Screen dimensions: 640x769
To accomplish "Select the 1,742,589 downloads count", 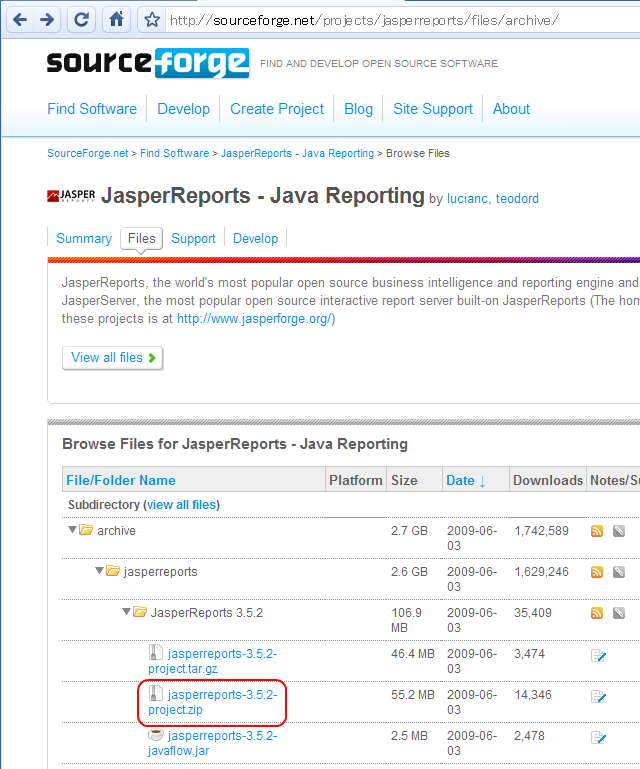I will (541, 531).
